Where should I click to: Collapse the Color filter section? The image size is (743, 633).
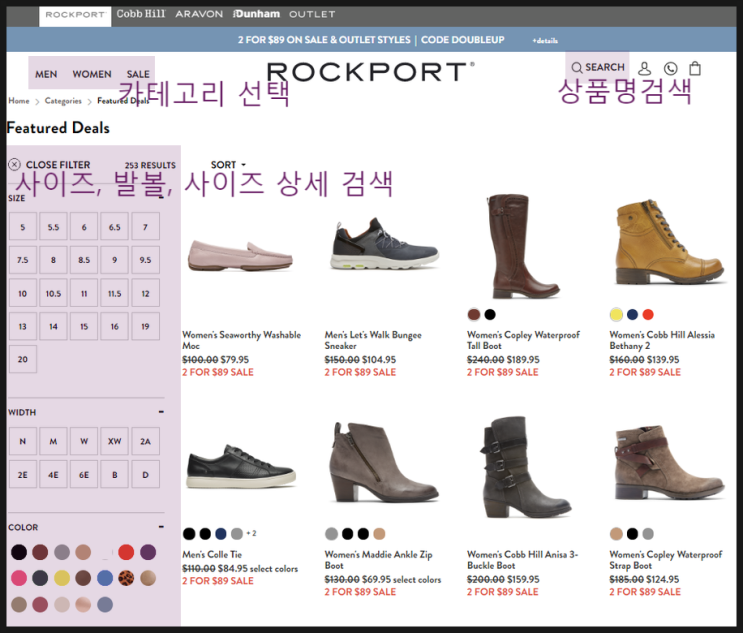pyautogui.click(x=161, y=526)
